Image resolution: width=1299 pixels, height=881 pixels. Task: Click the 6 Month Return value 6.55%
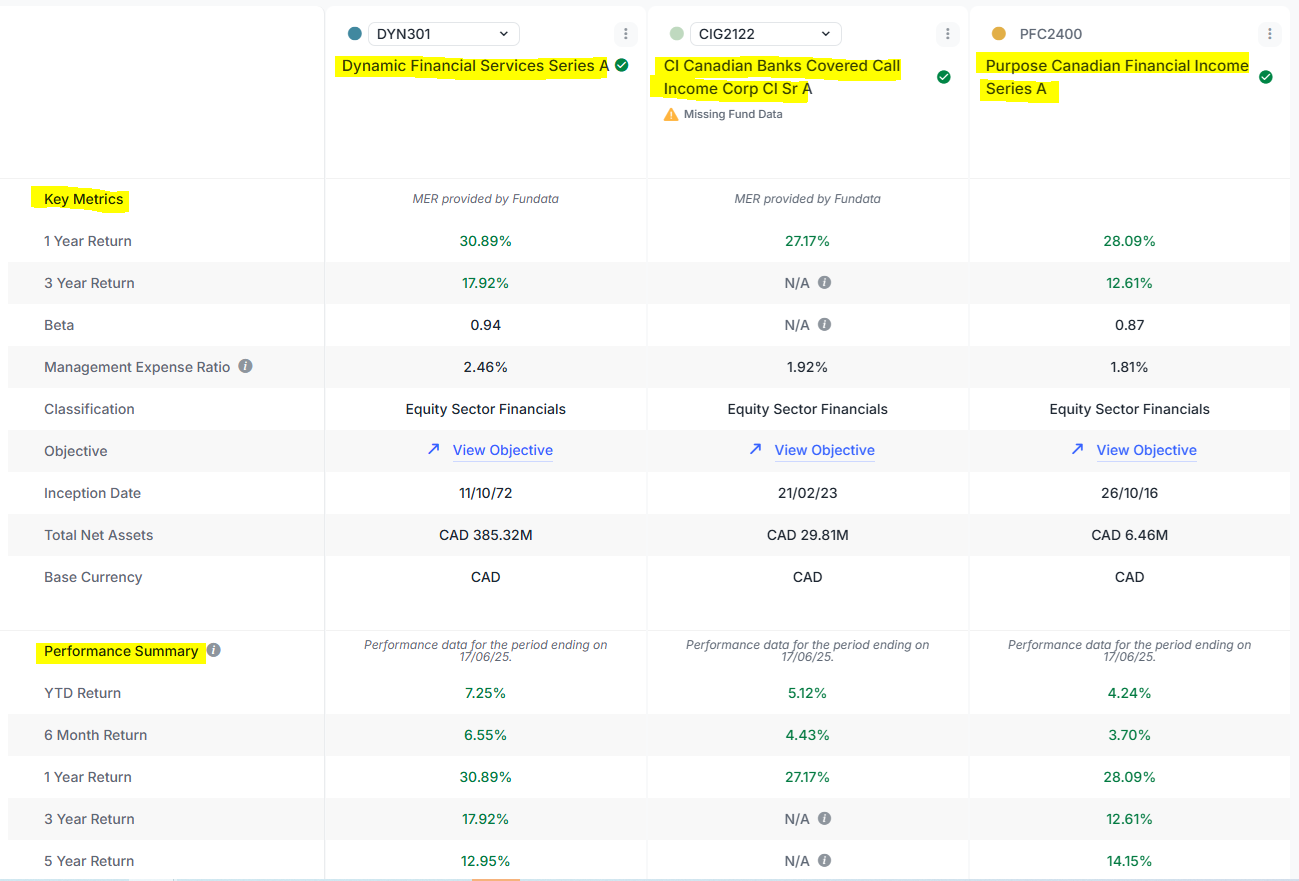(486, 735)
